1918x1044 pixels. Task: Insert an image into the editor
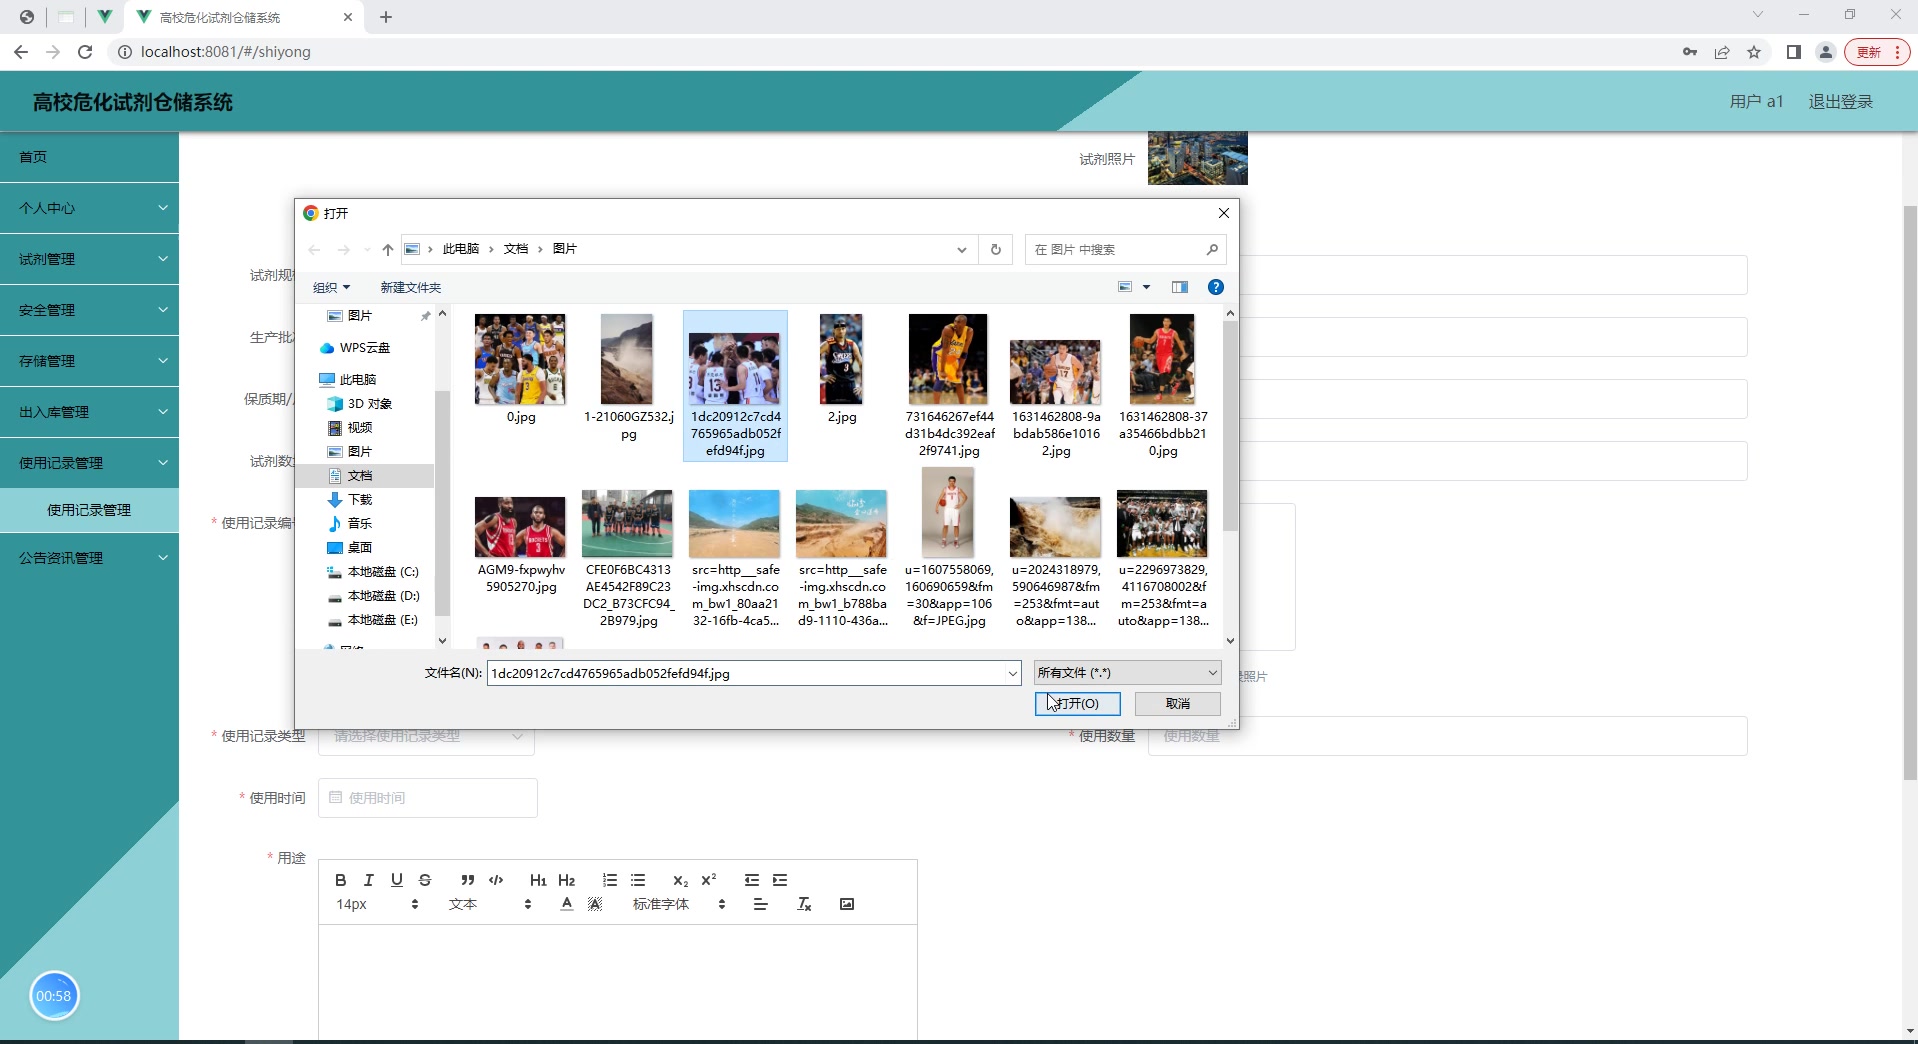pos(847,904)
